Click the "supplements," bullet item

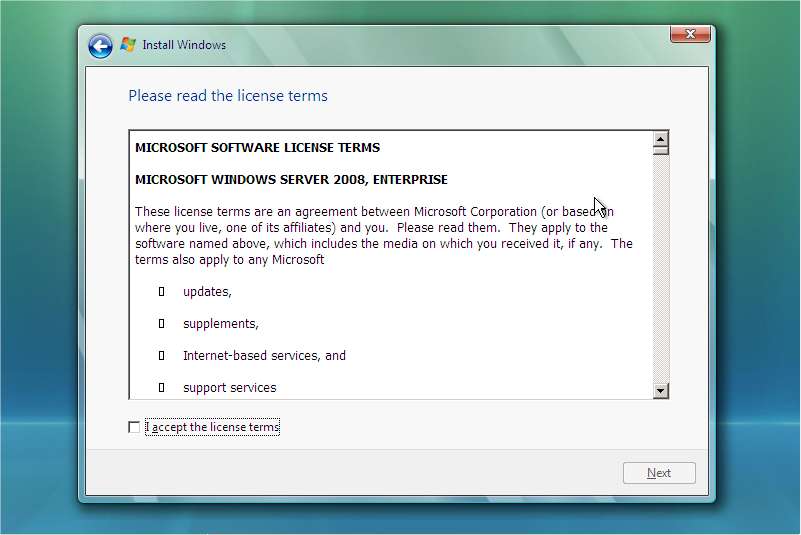(x=220, y=324)
